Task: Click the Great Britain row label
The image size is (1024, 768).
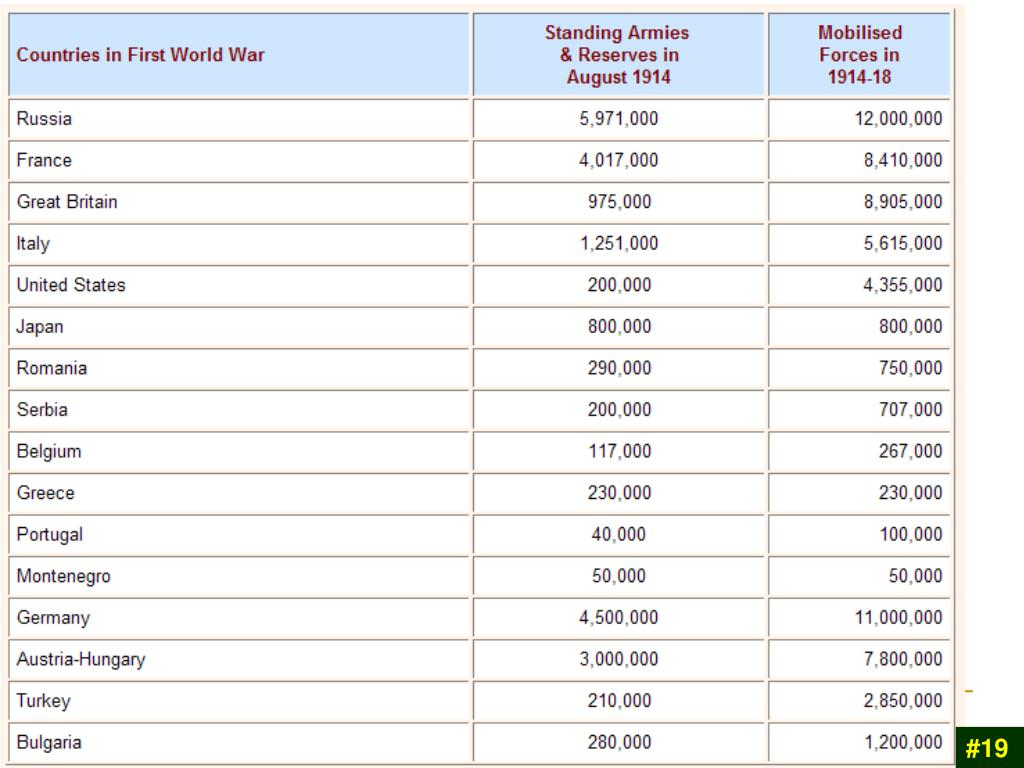Action: [x=67, y=202]
